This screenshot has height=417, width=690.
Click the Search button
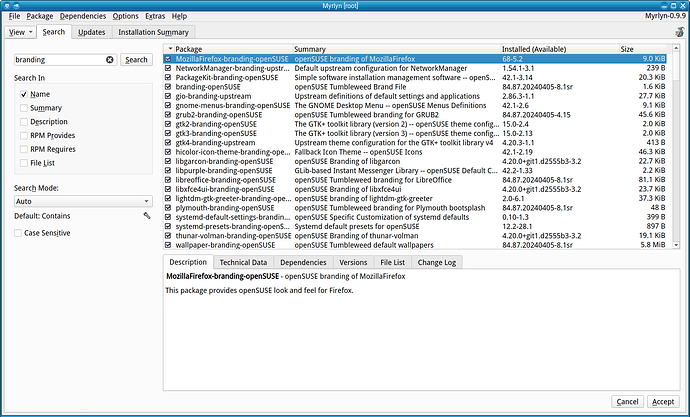click(136, 59)
